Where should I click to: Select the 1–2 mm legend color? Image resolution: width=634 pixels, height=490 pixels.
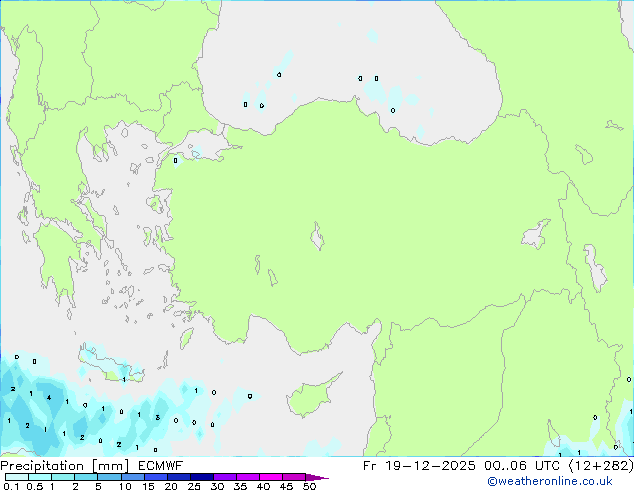click(63, 477)
